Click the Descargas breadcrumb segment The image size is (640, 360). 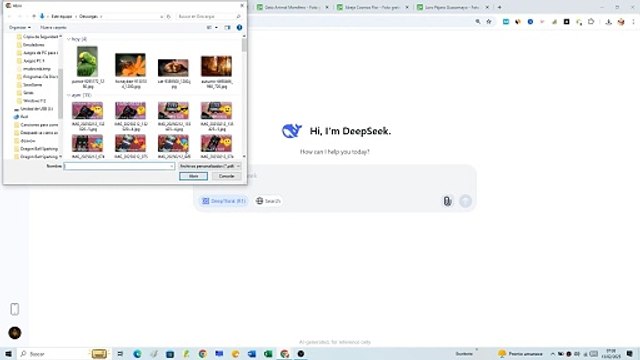88,16
